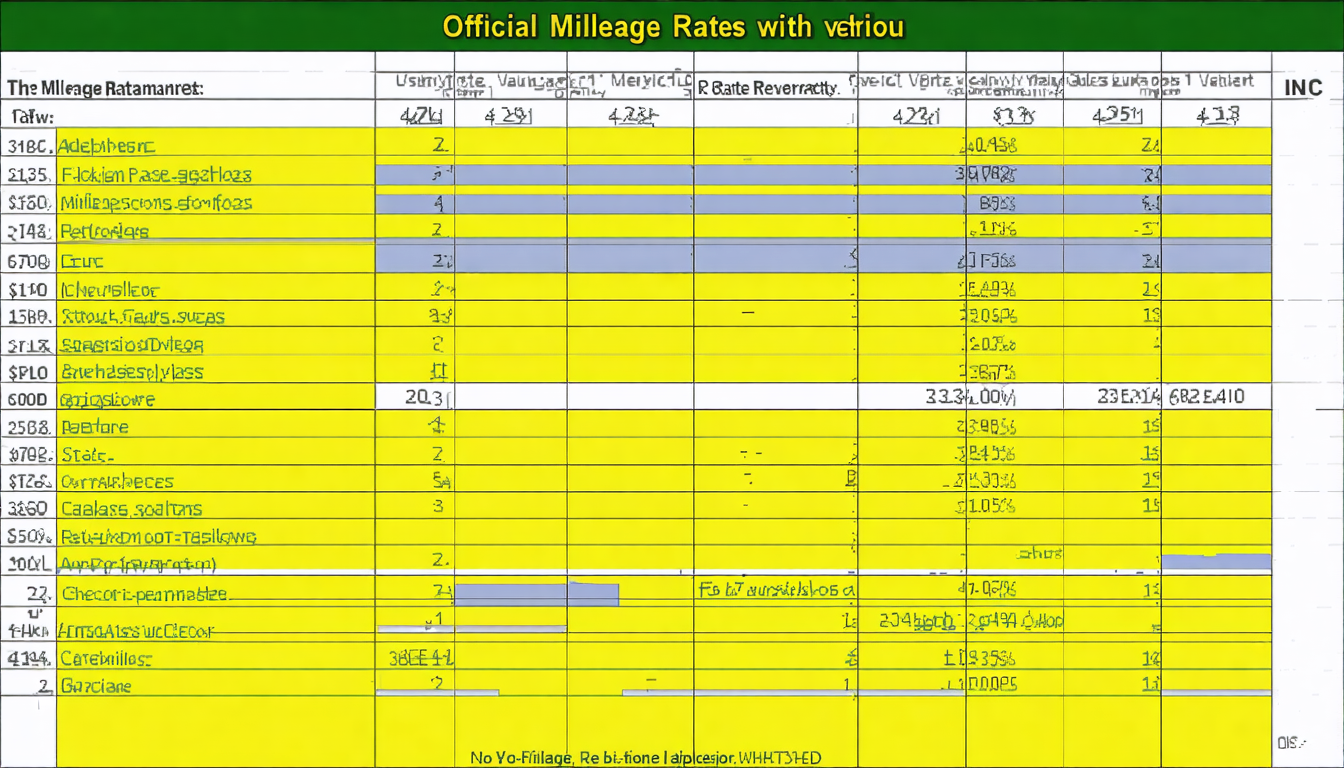Click the 'Official Milleage Rates' title banner
Image resolution: width=1344 pixels, height=768 pixels.
[x=672, y=26]
